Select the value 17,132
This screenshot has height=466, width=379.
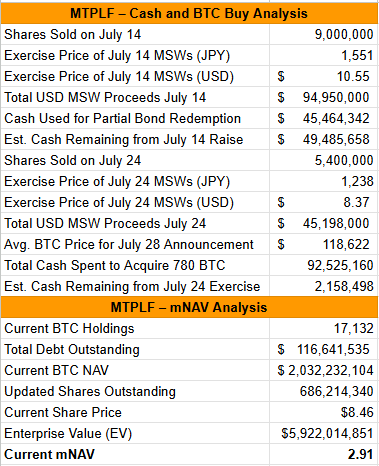coord(354,329)
